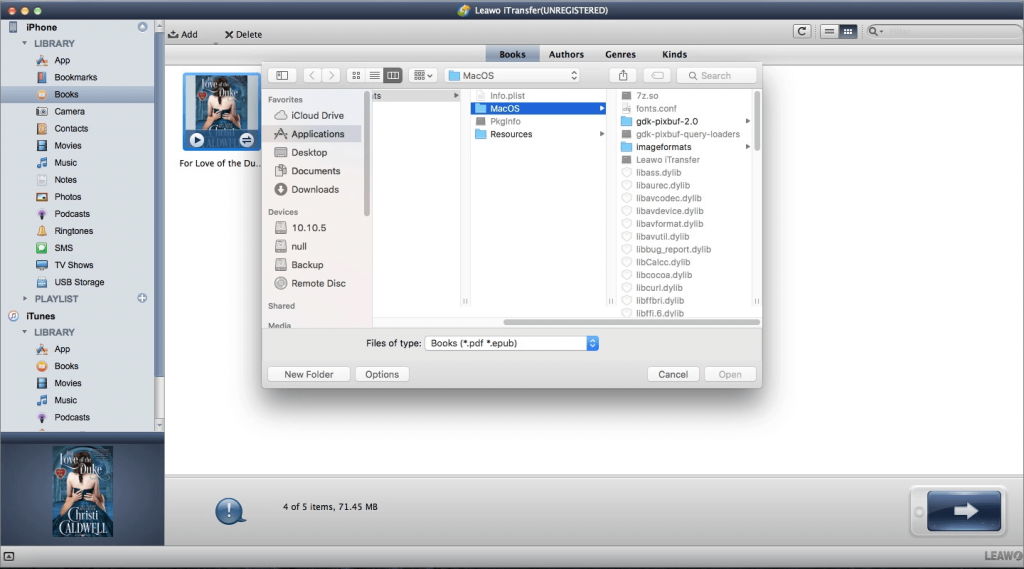The height and width of the screenshot is (569, 1024).
Task: Click the edit tags icon in dialog
Action: coord(658,76)
